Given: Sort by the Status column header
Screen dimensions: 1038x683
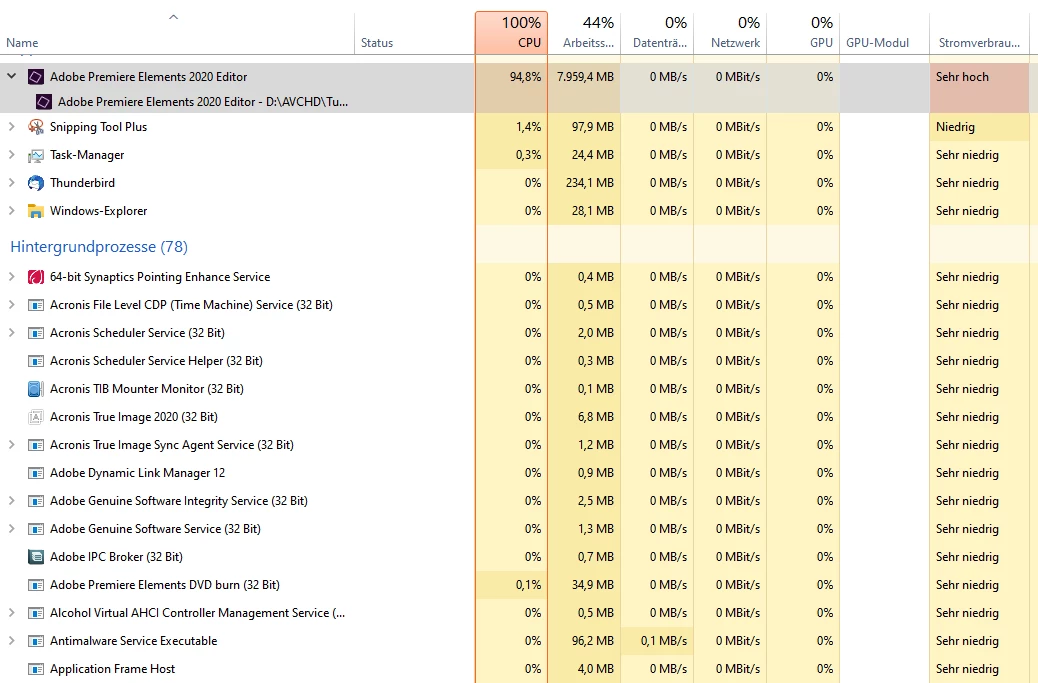Looking at the screenshot, I should 414,32.
